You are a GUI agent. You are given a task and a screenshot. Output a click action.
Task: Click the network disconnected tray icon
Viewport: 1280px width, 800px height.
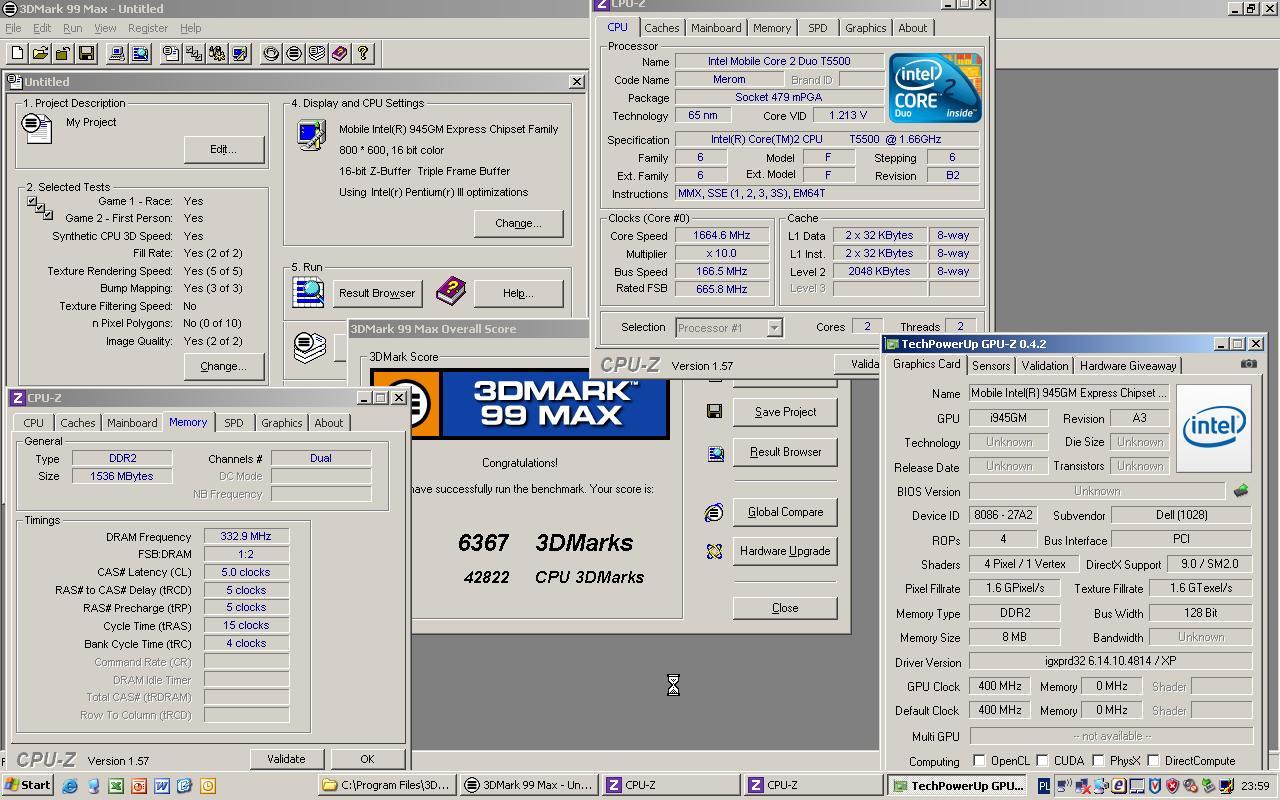(x=1082, y=786)
